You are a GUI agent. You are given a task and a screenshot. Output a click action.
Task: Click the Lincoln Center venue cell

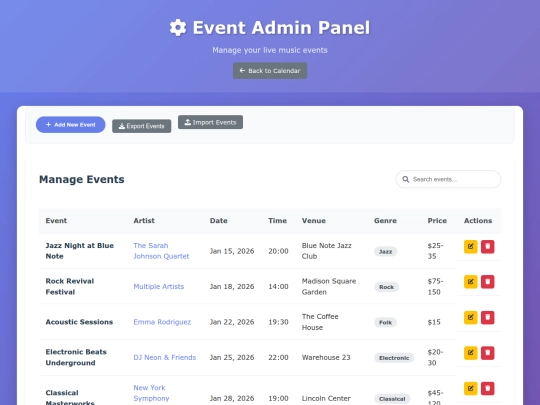click(x=326, y=398)
